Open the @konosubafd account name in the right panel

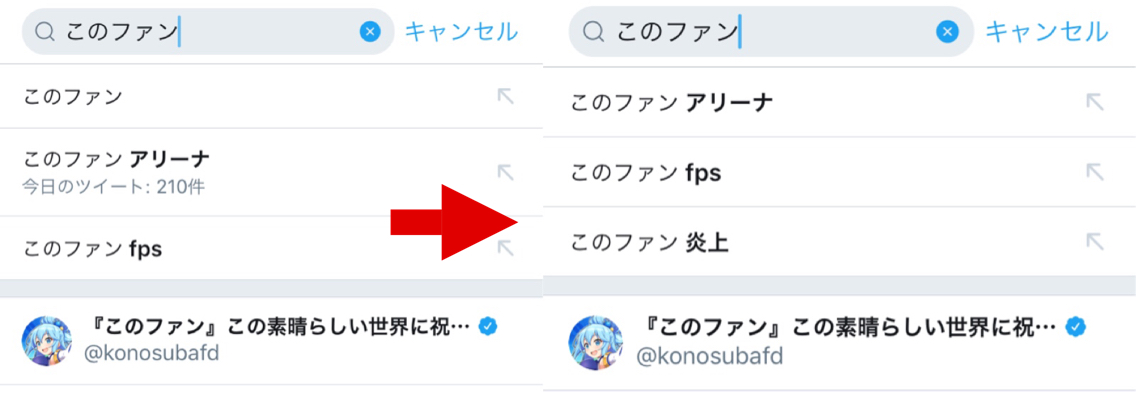point(710,356)
